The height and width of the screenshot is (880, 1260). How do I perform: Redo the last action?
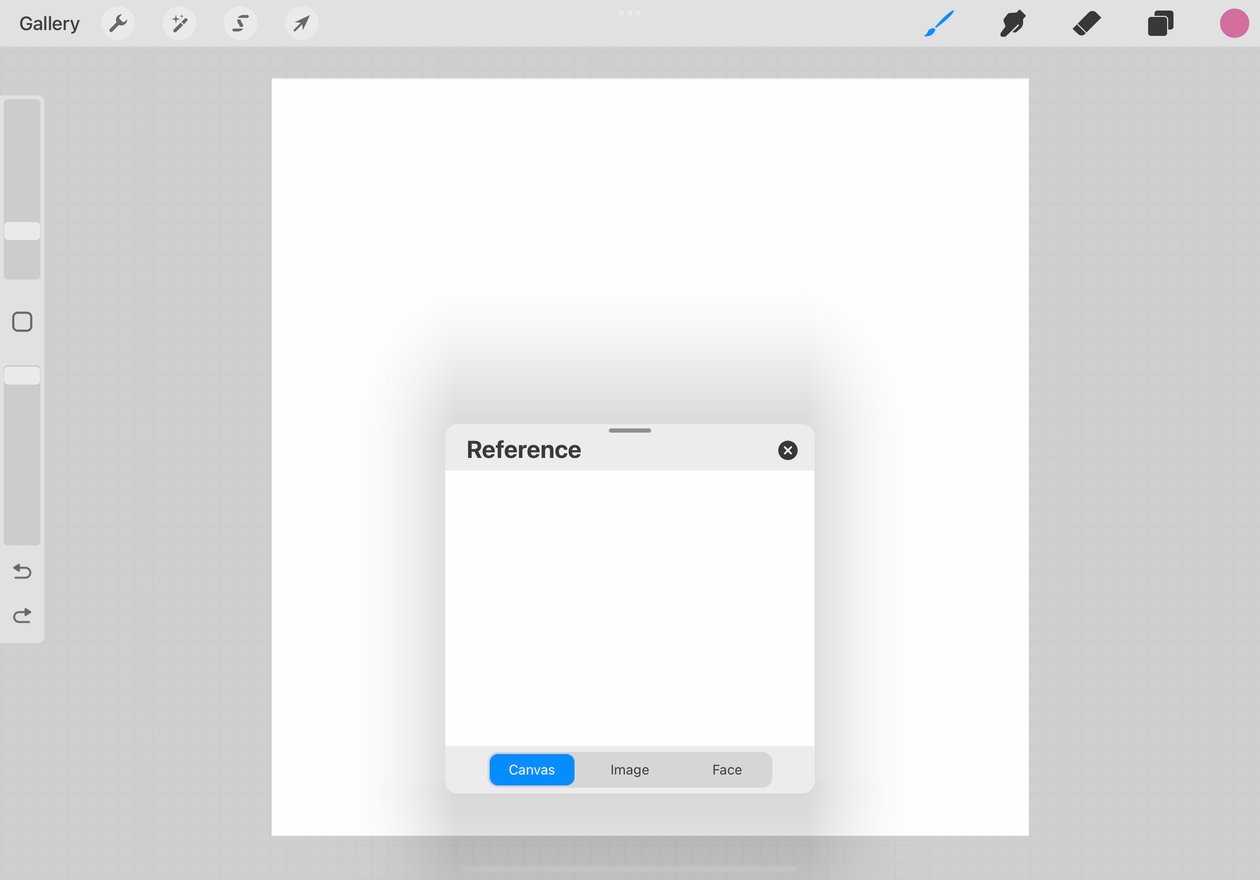tap(22, 616)
